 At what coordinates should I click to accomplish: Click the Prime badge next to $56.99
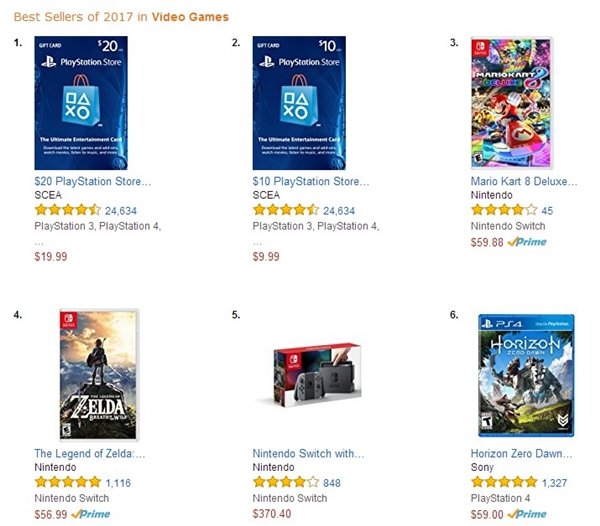point(91,514)
